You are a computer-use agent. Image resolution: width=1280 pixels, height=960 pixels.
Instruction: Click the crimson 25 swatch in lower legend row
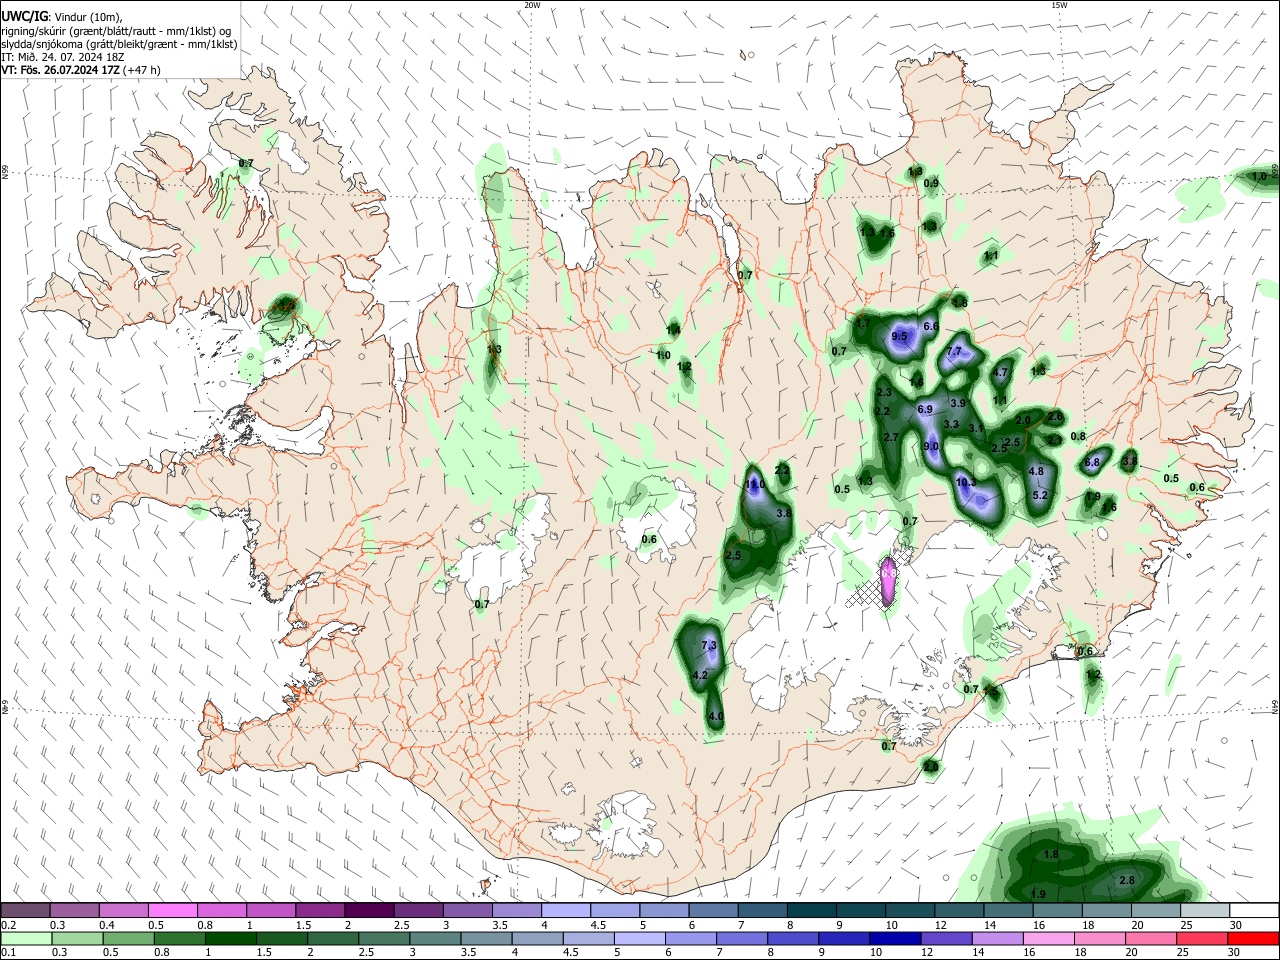[1202, 938]
